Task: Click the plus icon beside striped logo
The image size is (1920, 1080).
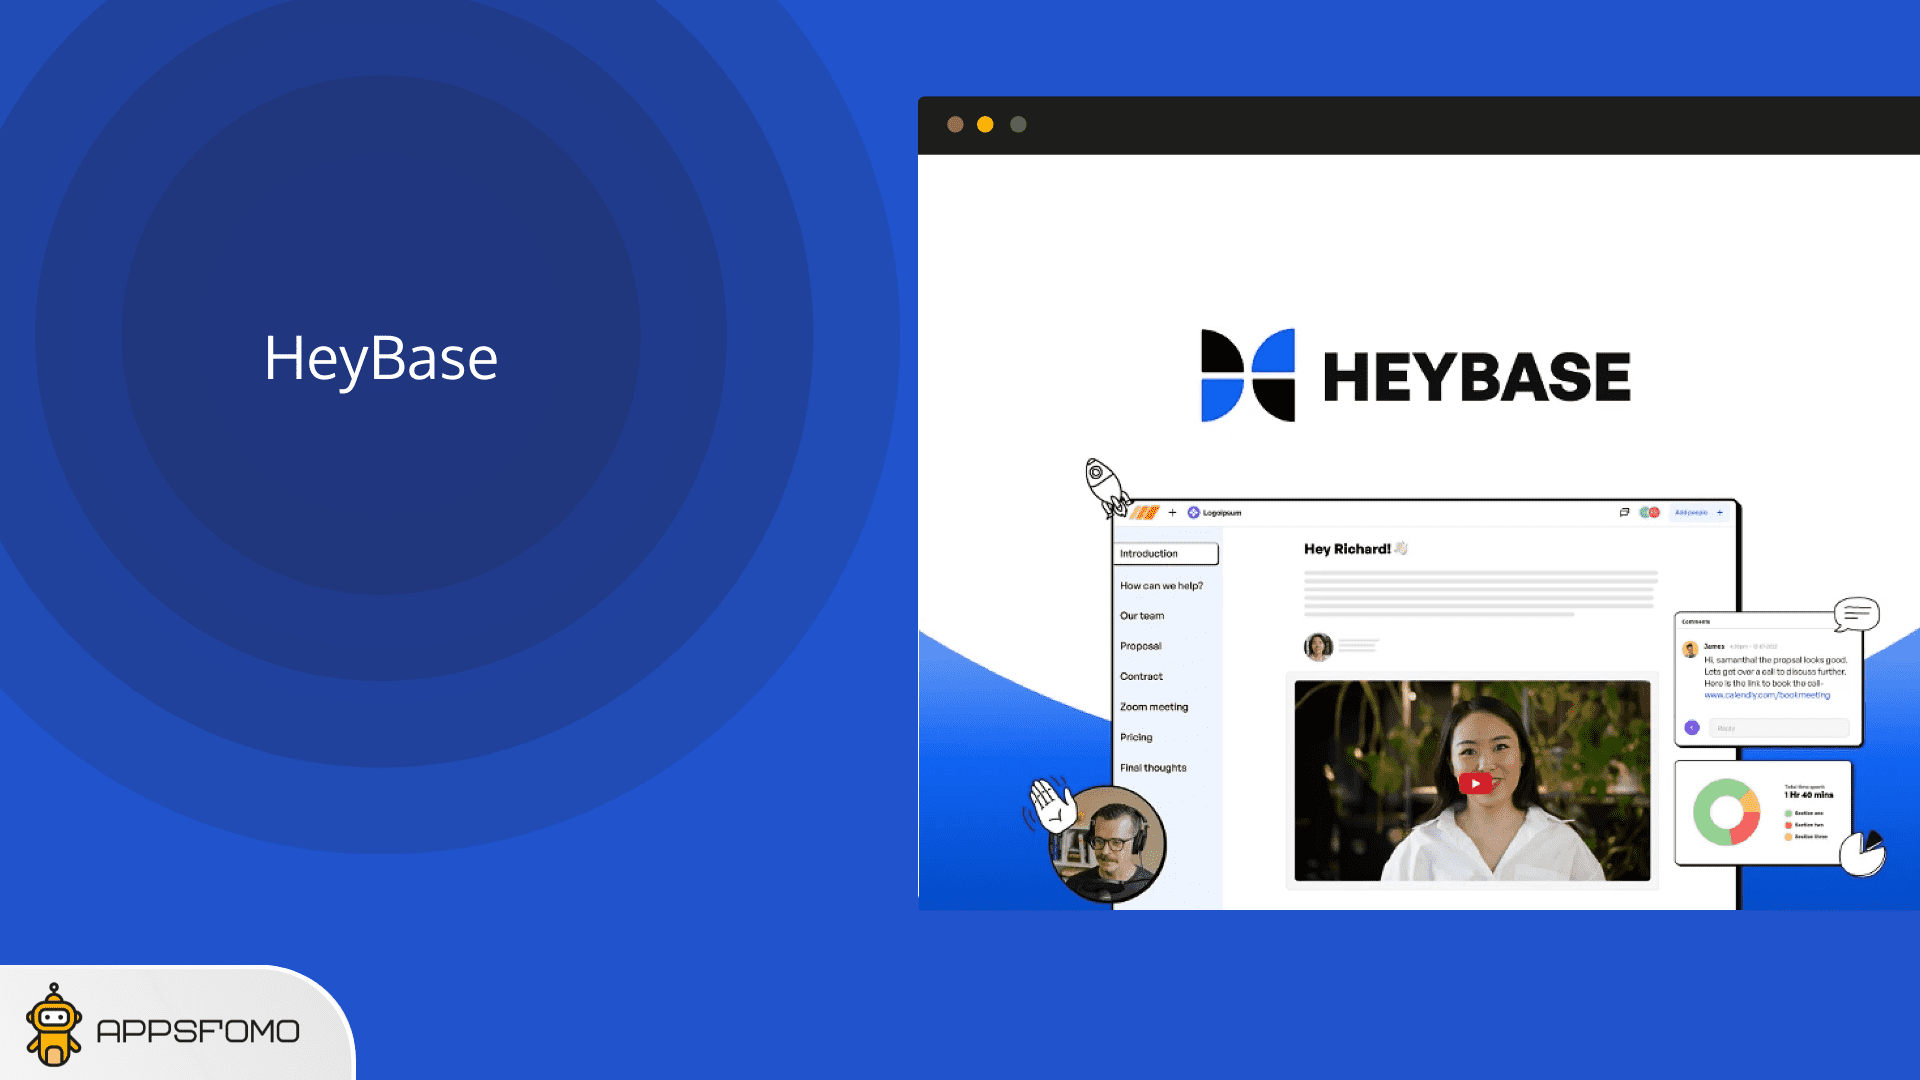Action: click(x=1172, y=512)
